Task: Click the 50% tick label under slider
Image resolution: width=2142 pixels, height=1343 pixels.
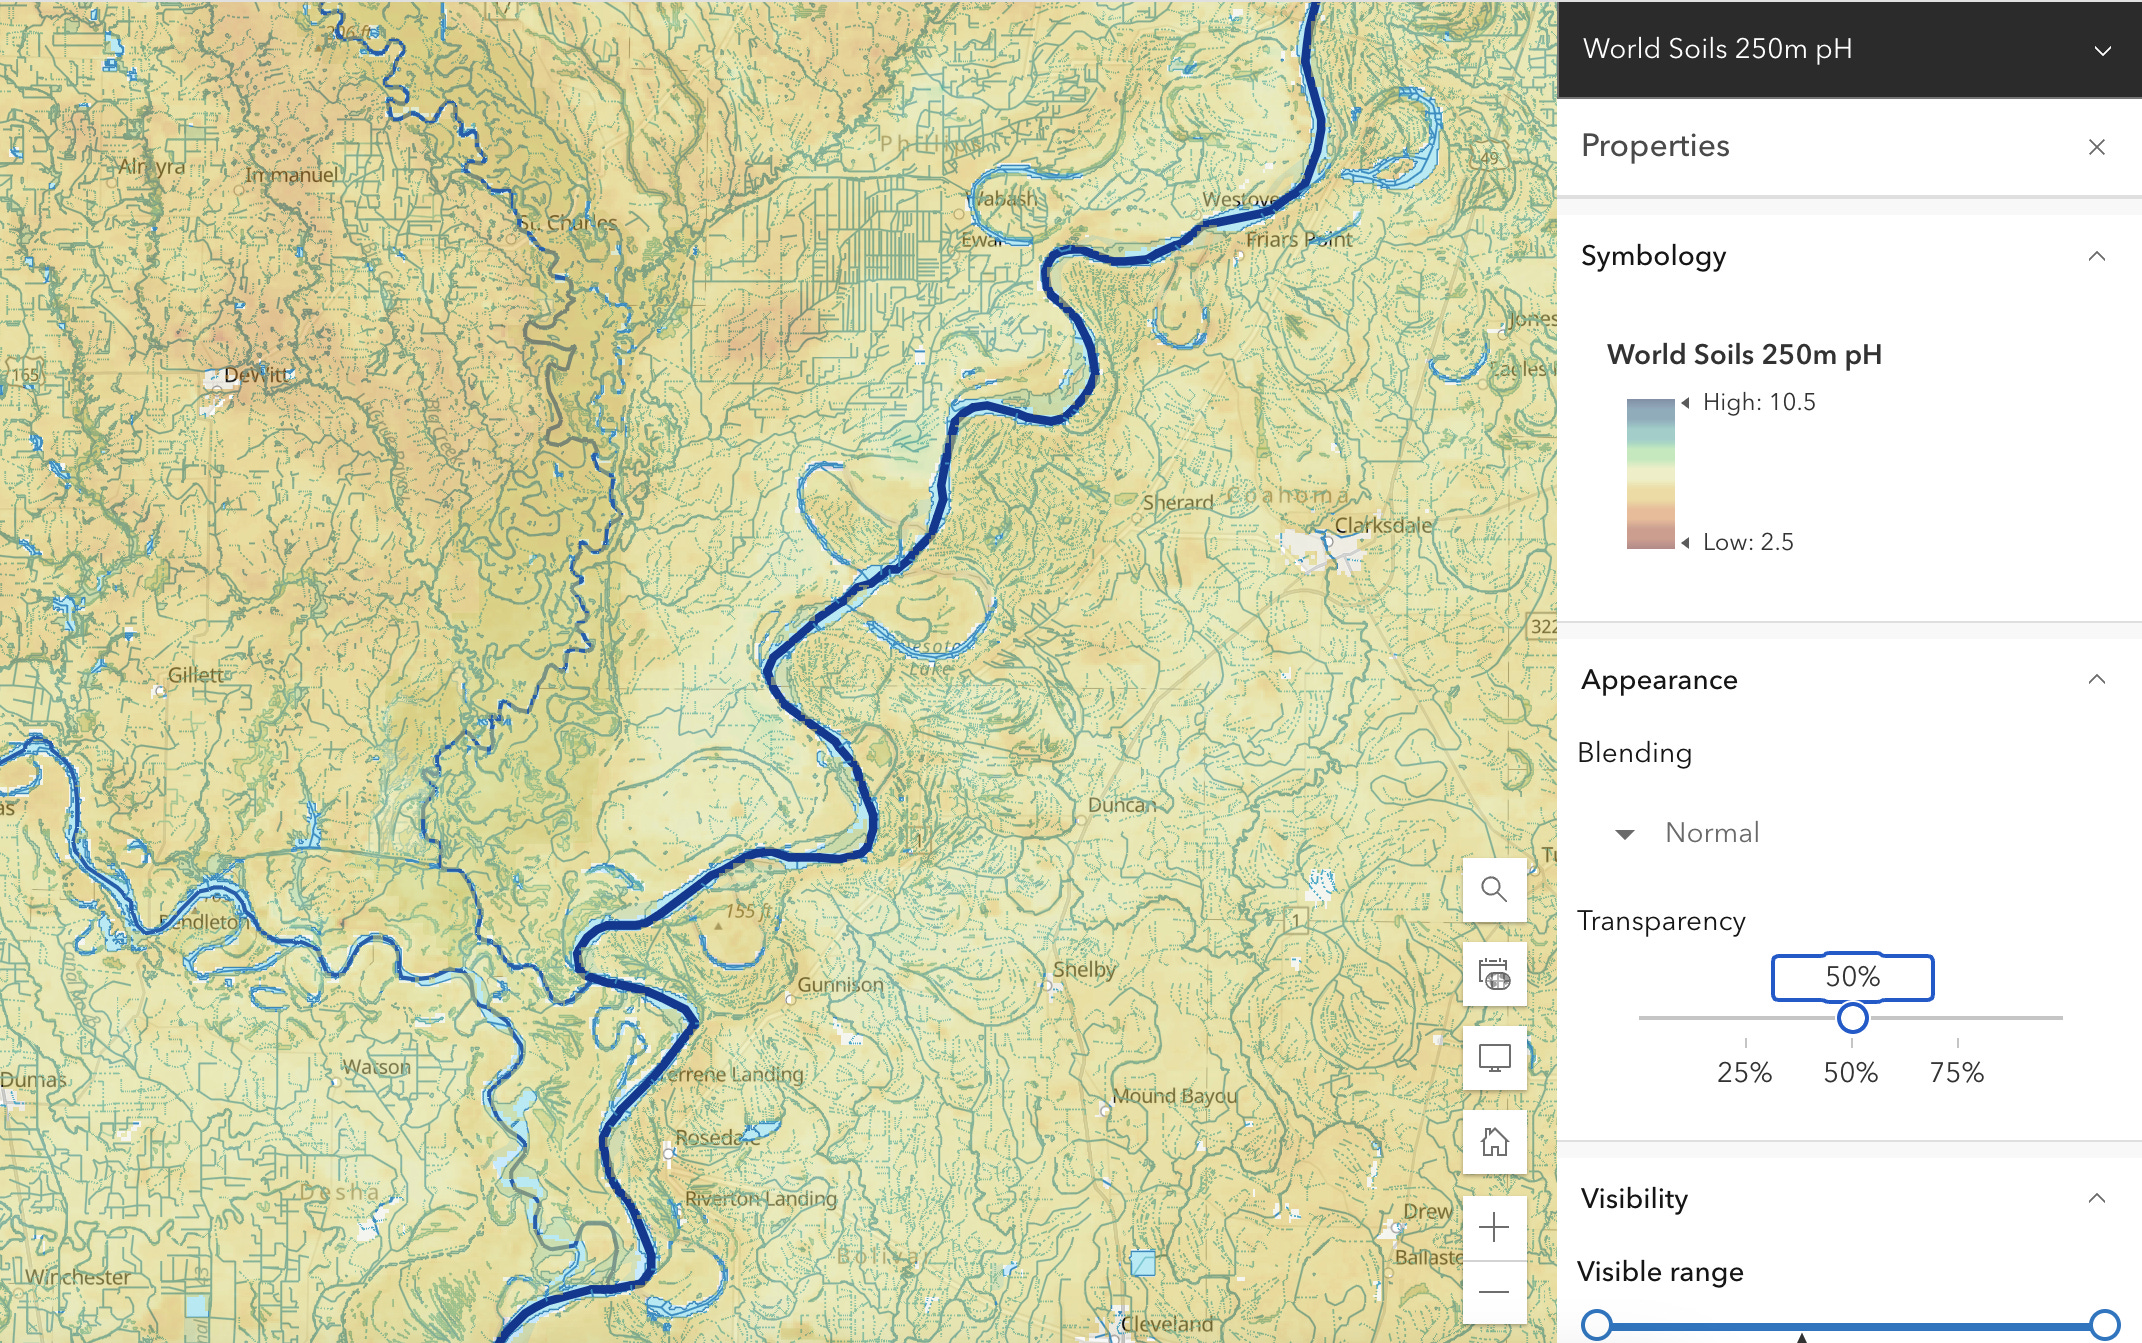Action: coord(1851,1072)
